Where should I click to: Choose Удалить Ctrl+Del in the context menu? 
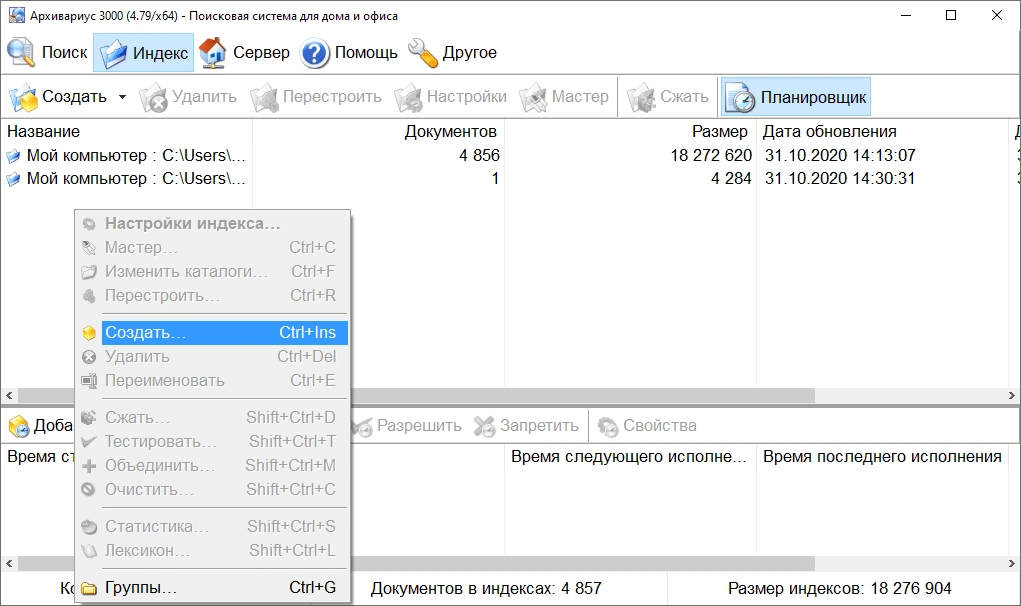point(212,357)
